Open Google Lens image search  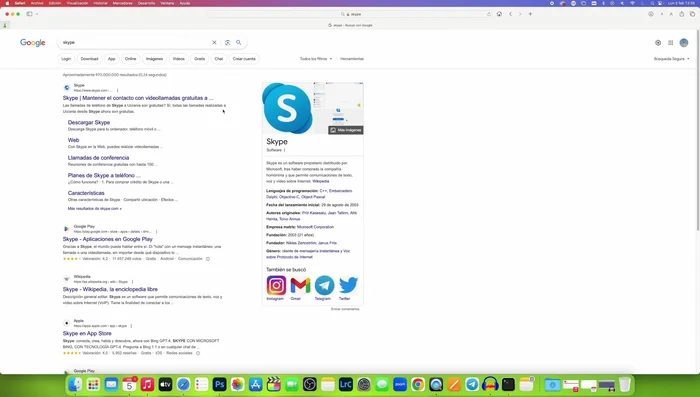click(x=228, y=42)
